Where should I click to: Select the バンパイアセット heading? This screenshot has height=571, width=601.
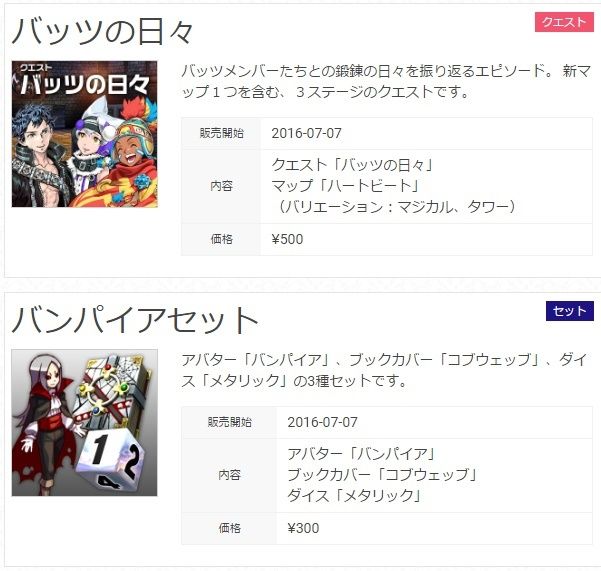[135, 320]
